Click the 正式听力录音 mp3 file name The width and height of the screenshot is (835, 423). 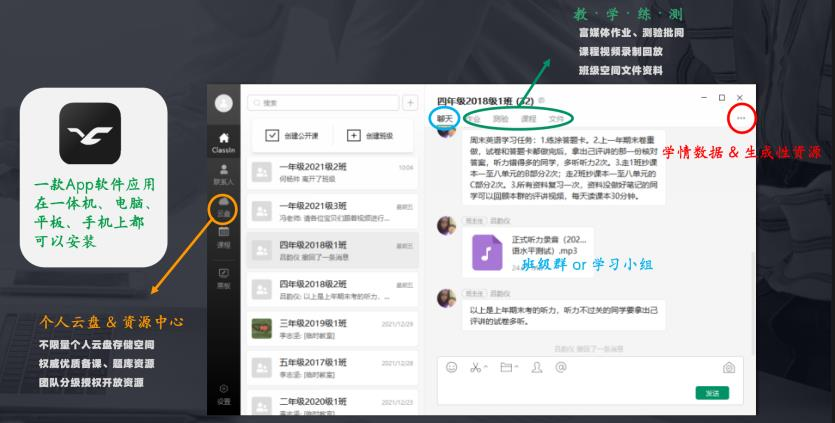tap(549, 245)
